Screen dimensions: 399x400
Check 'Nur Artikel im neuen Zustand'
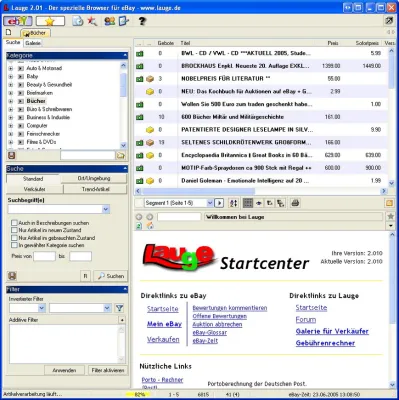tap(14, 230)
